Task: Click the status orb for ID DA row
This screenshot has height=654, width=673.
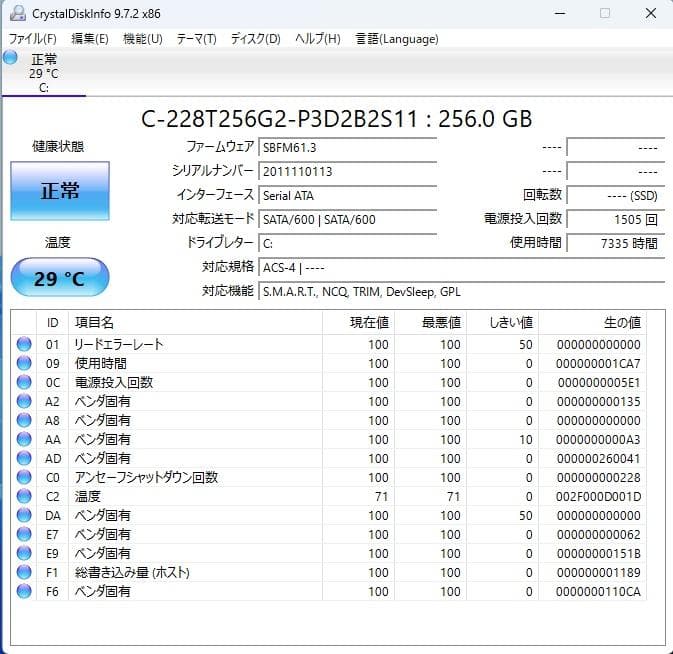Action: (x=24, y=515)
